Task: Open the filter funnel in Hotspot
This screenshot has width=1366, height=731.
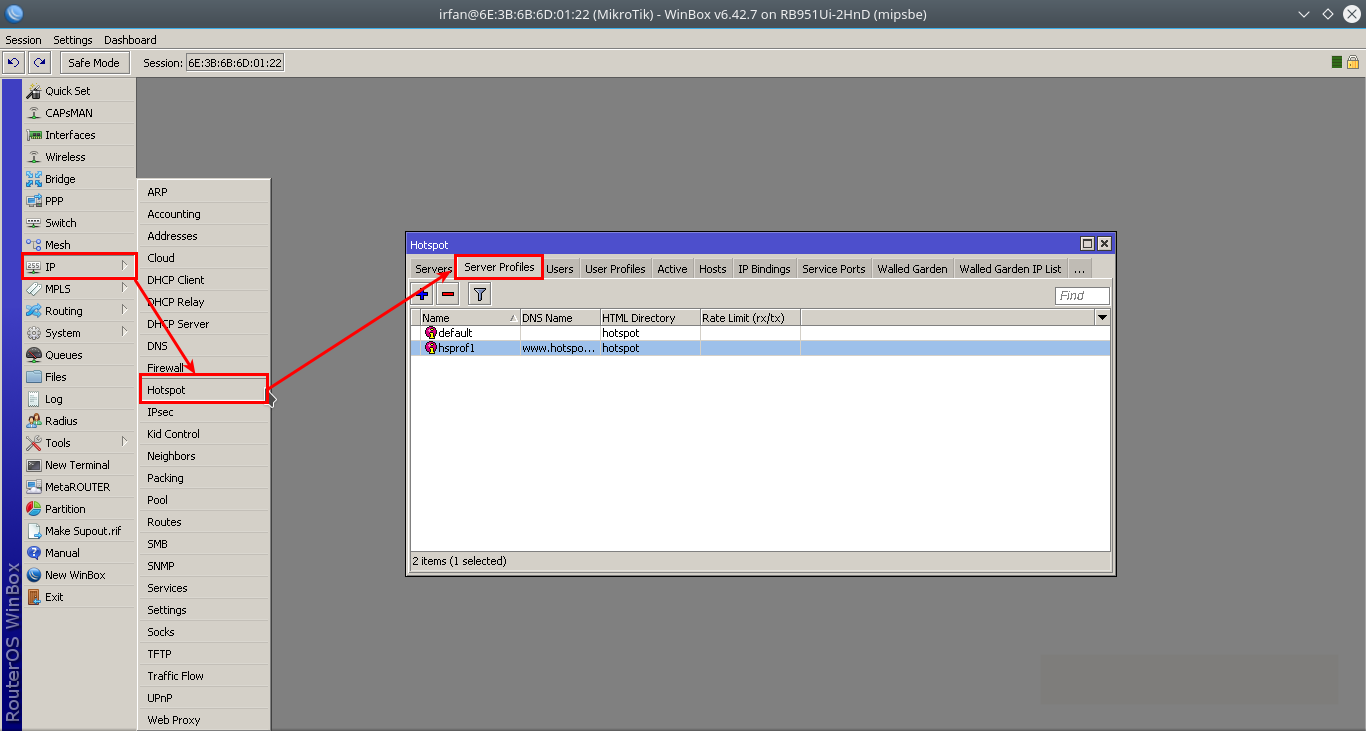Action: pos(480,294)
